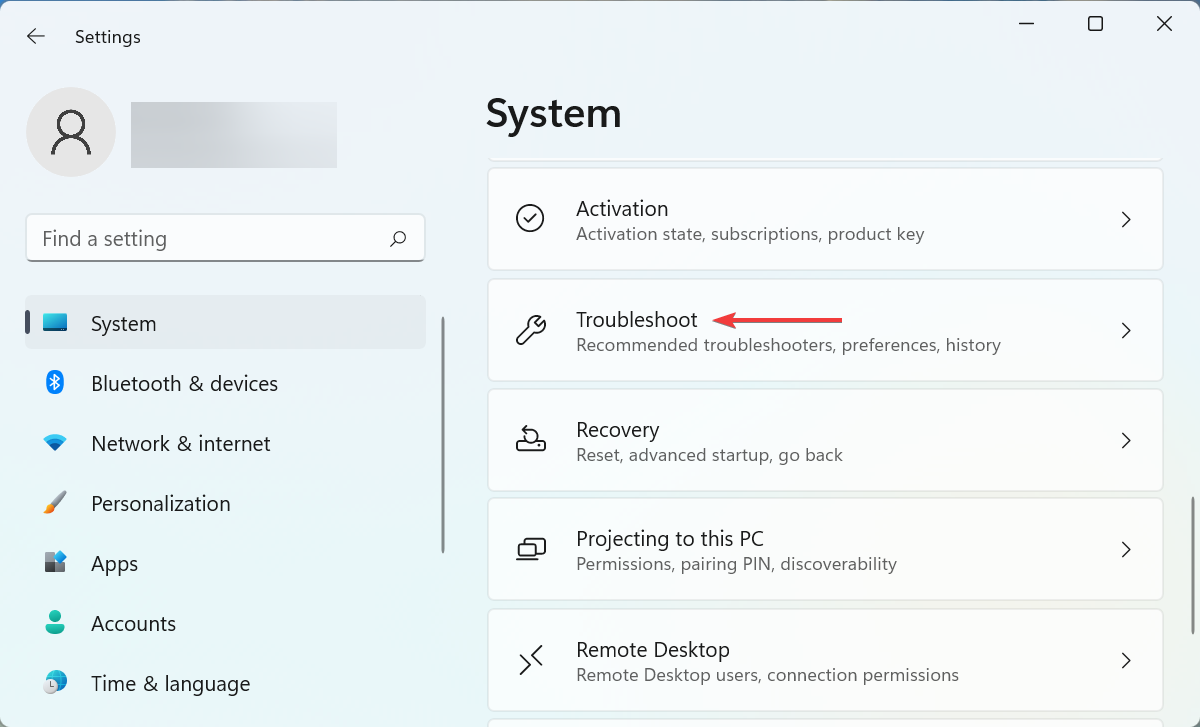This screenshot has width=1200, height=727.
Task: Click the user profile avatar
Action: 71,132
